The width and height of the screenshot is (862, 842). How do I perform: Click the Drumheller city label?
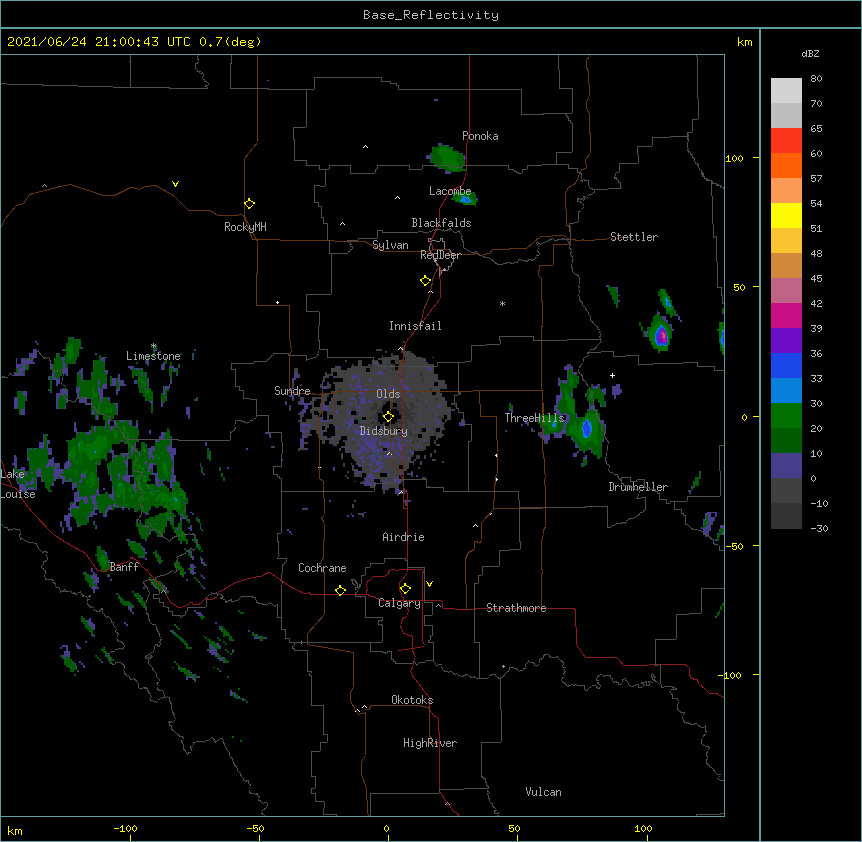tap(638, 487)
